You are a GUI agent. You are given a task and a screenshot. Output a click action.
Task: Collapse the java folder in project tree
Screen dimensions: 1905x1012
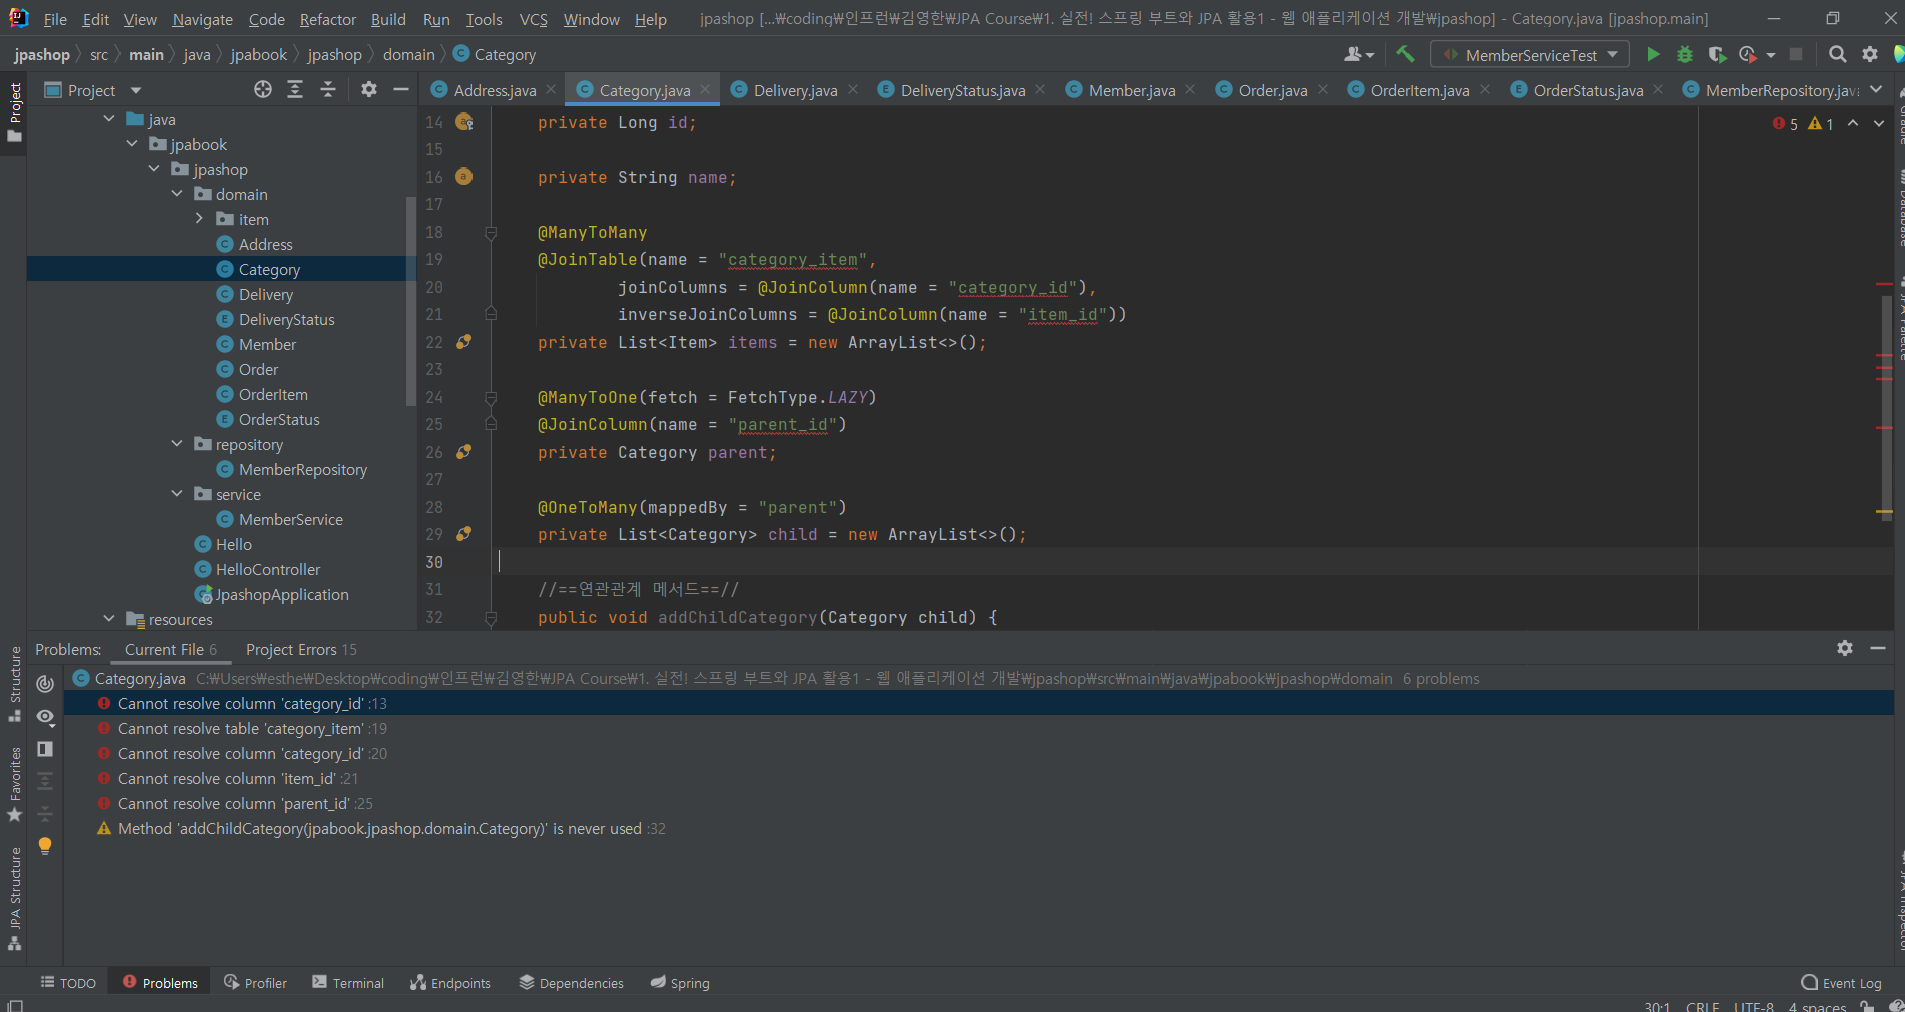(109, 119)
